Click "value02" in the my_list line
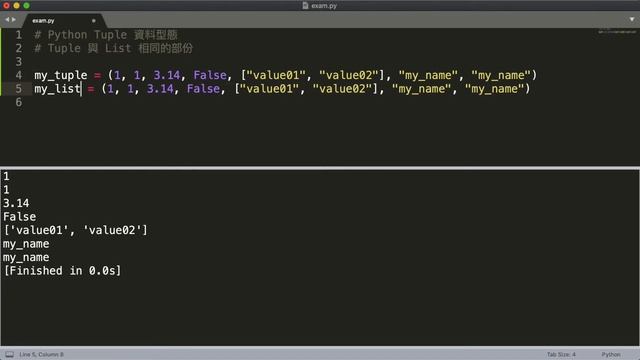The height and width of the screenshot is (360, 640). pyautogui.click(x=342, y=89)
